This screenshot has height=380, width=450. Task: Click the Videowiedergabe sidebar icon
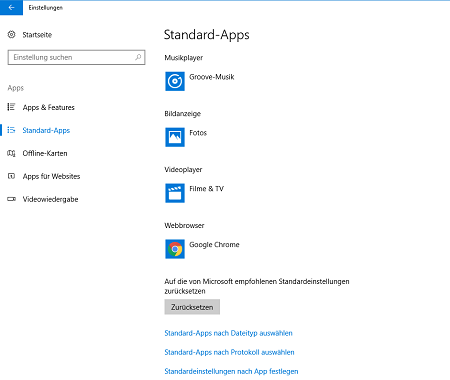[11, 199]
